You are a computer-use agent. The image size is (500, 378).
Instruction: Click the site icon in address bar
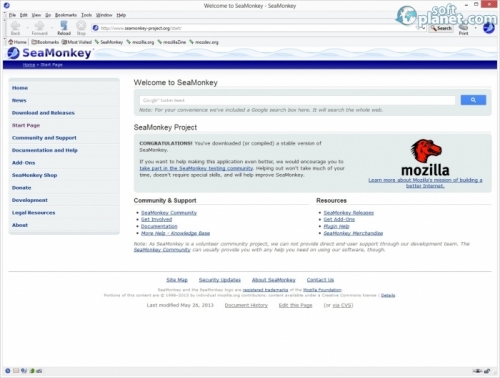click(x=96, y=28)
